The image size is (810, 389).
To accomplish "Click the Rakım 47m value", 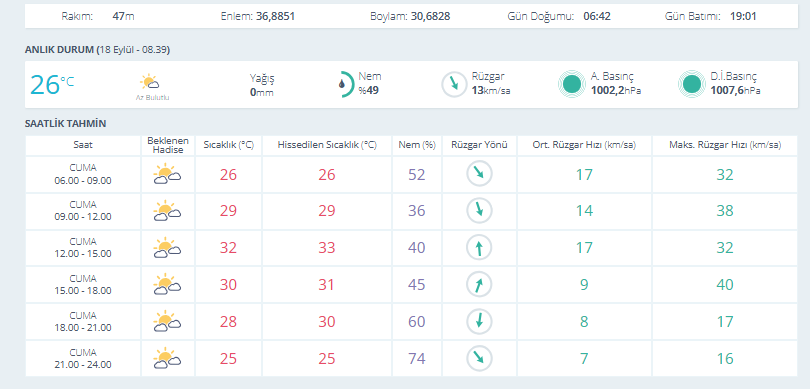I will click(123, 16).
